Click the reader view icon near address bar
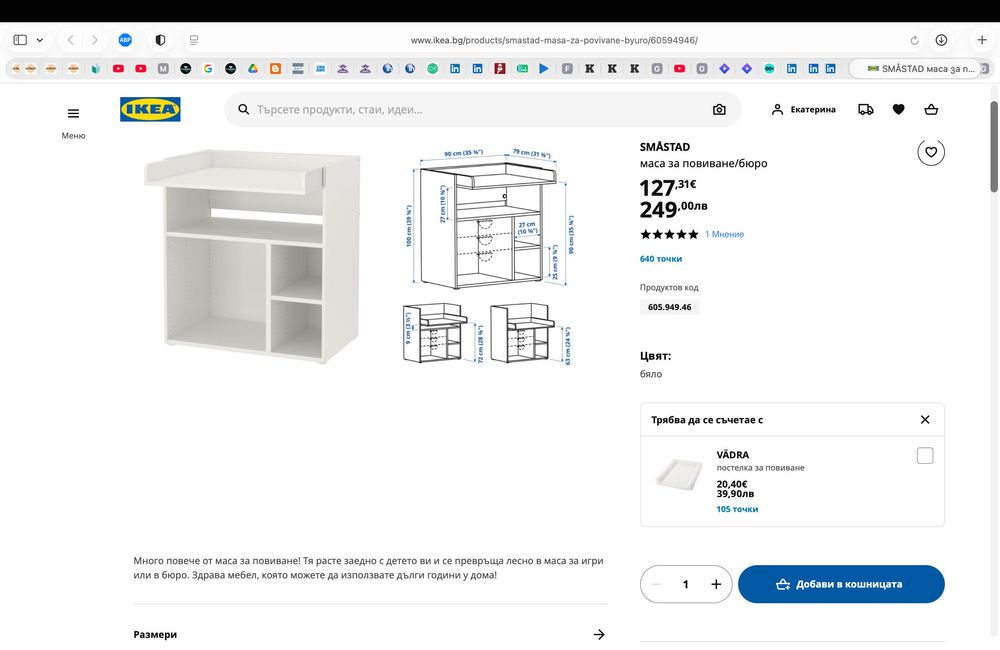Viewport: 1000px width, 650px height. [194, 40]
